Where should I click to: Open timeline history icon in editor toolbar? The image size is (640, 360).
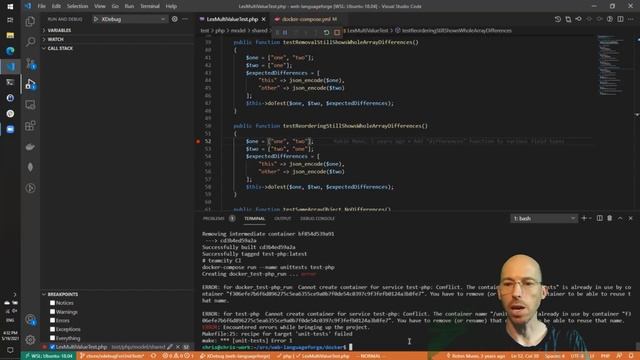(558, 19)
